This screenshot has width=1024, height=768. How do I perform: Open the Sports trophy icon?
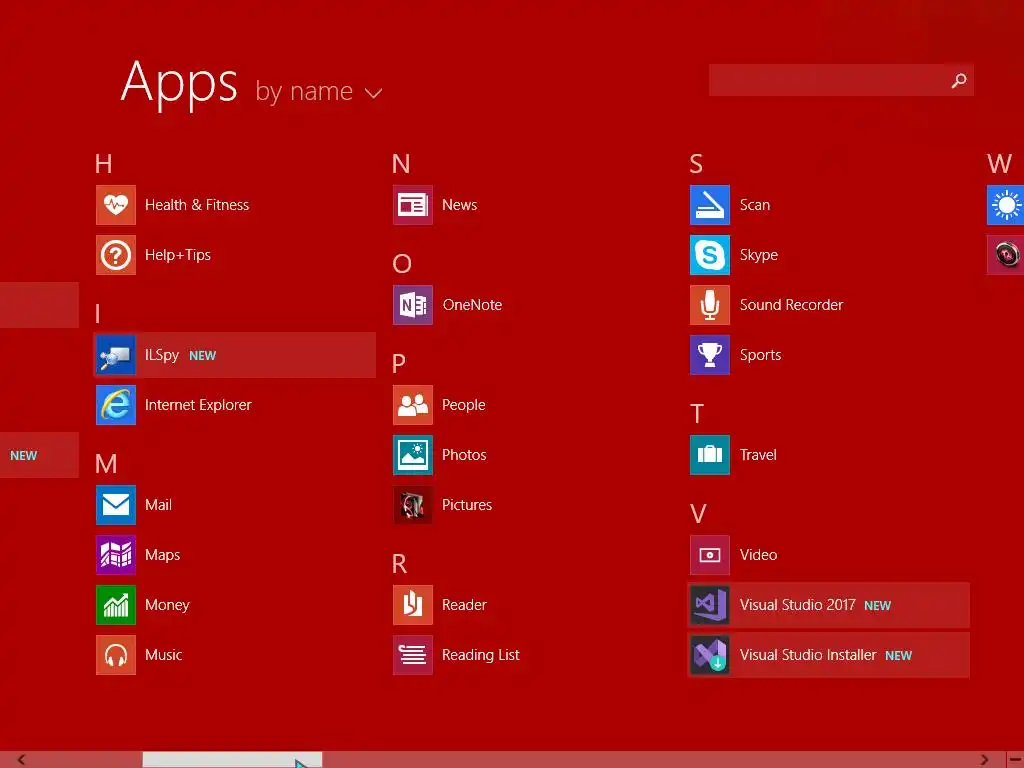pos(710,355)
